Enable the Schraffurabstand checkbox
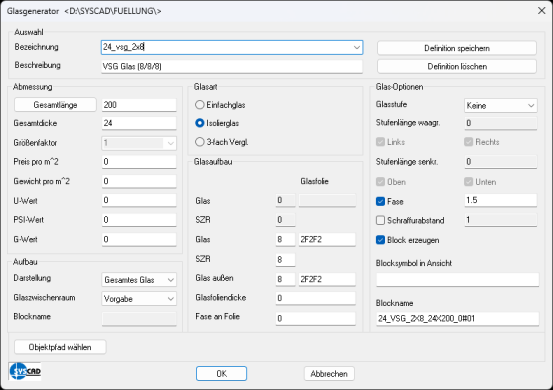553x390 pixels. pos(380,220)
